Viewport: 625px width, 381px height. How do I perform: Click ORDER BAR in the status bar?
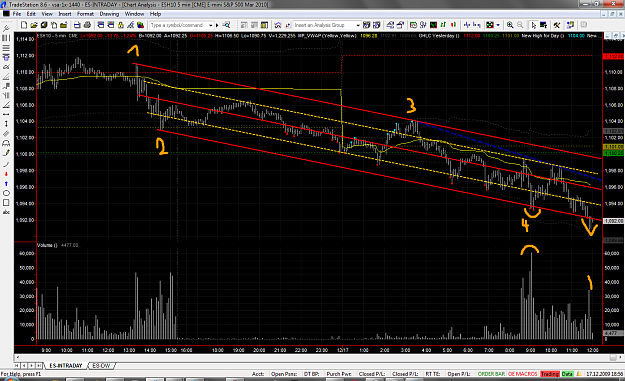491,374
